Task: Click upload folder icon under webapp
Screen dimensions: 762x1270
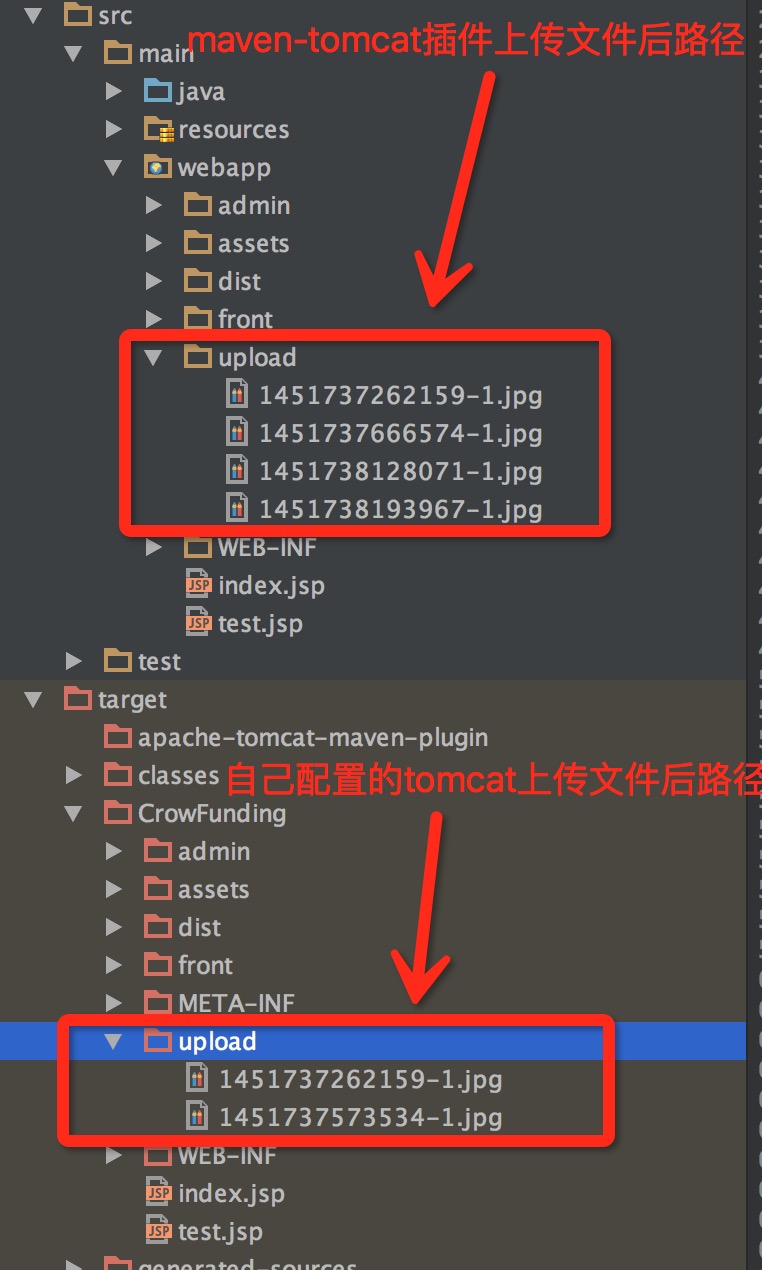Action: (x=198, y=357)
